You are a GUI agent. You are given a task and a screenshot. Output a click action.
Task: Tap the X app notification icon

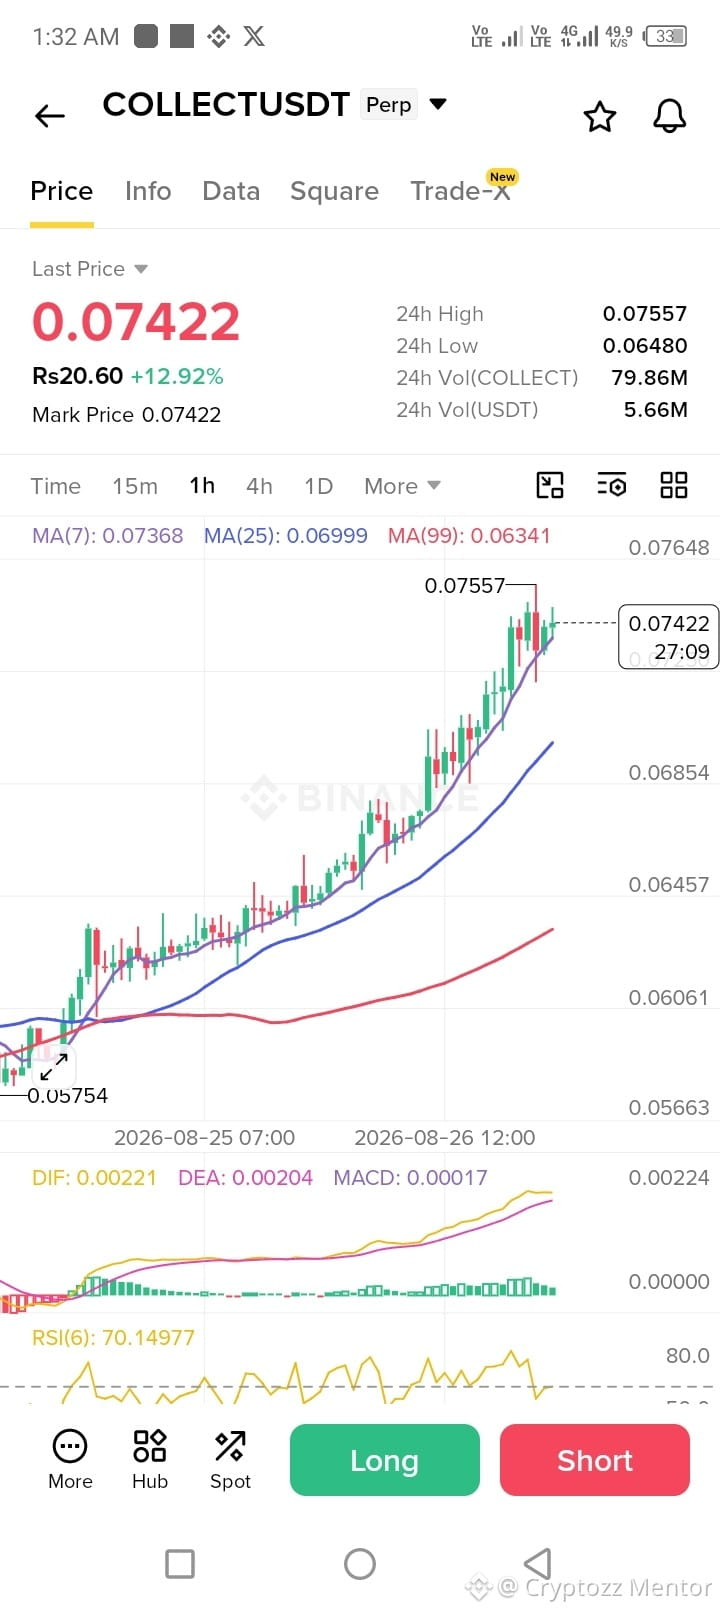point(254,37)
